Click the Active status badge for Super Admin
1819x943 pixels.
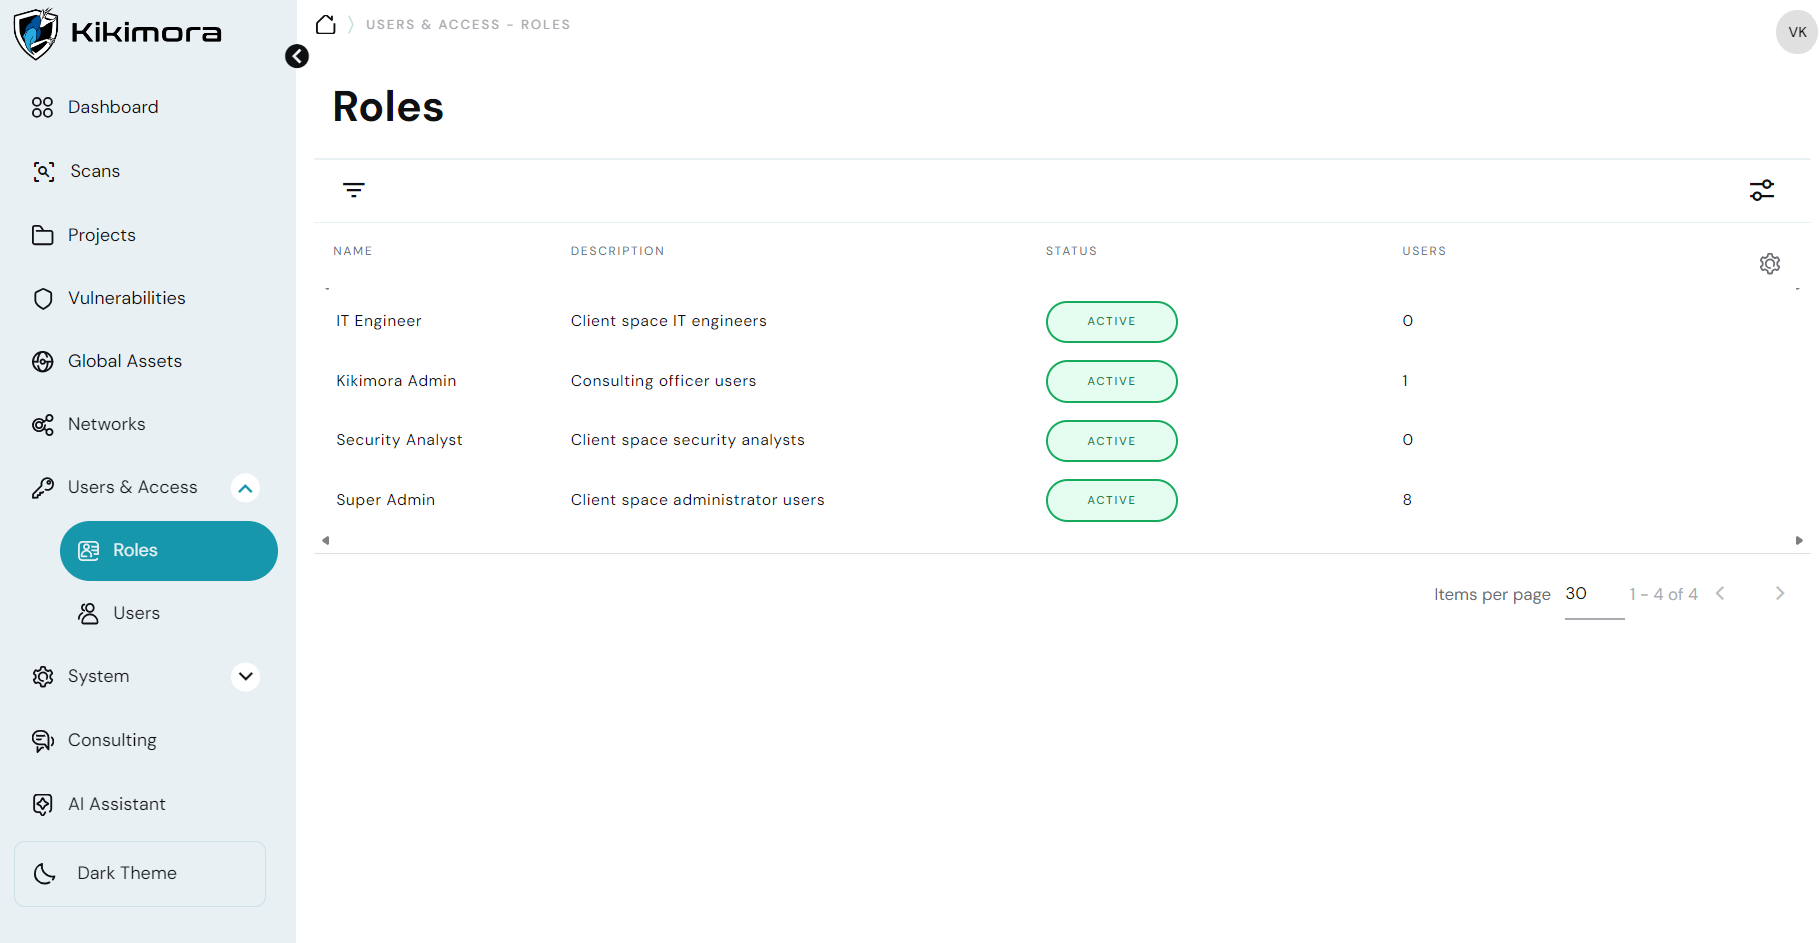[1111, 500]
